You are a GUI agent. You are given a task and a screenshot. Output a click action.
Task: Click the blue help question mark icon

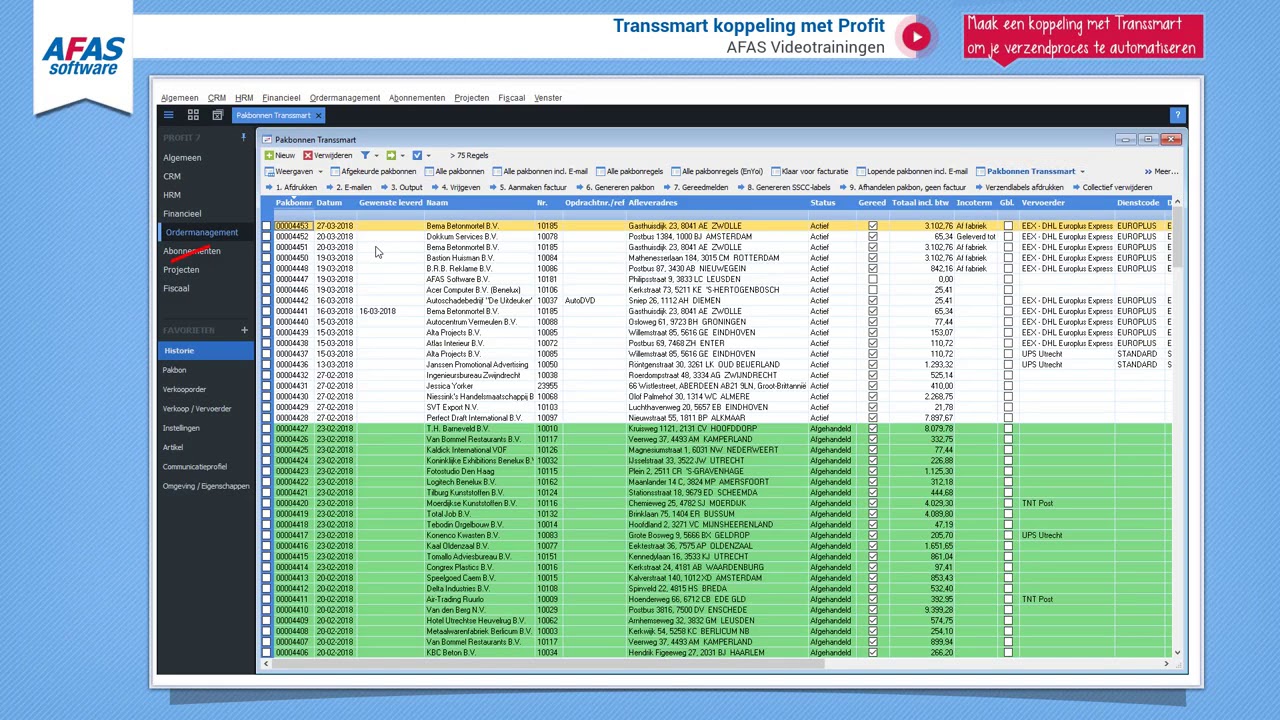tap(1178, 115)
